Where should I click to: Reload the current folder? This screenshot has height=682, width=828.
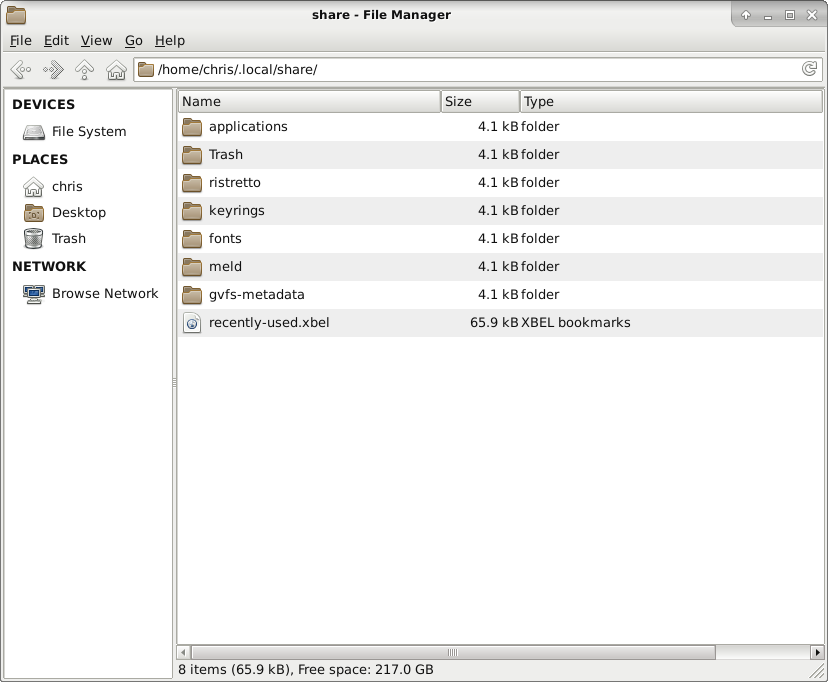click(x=809, y=69)
